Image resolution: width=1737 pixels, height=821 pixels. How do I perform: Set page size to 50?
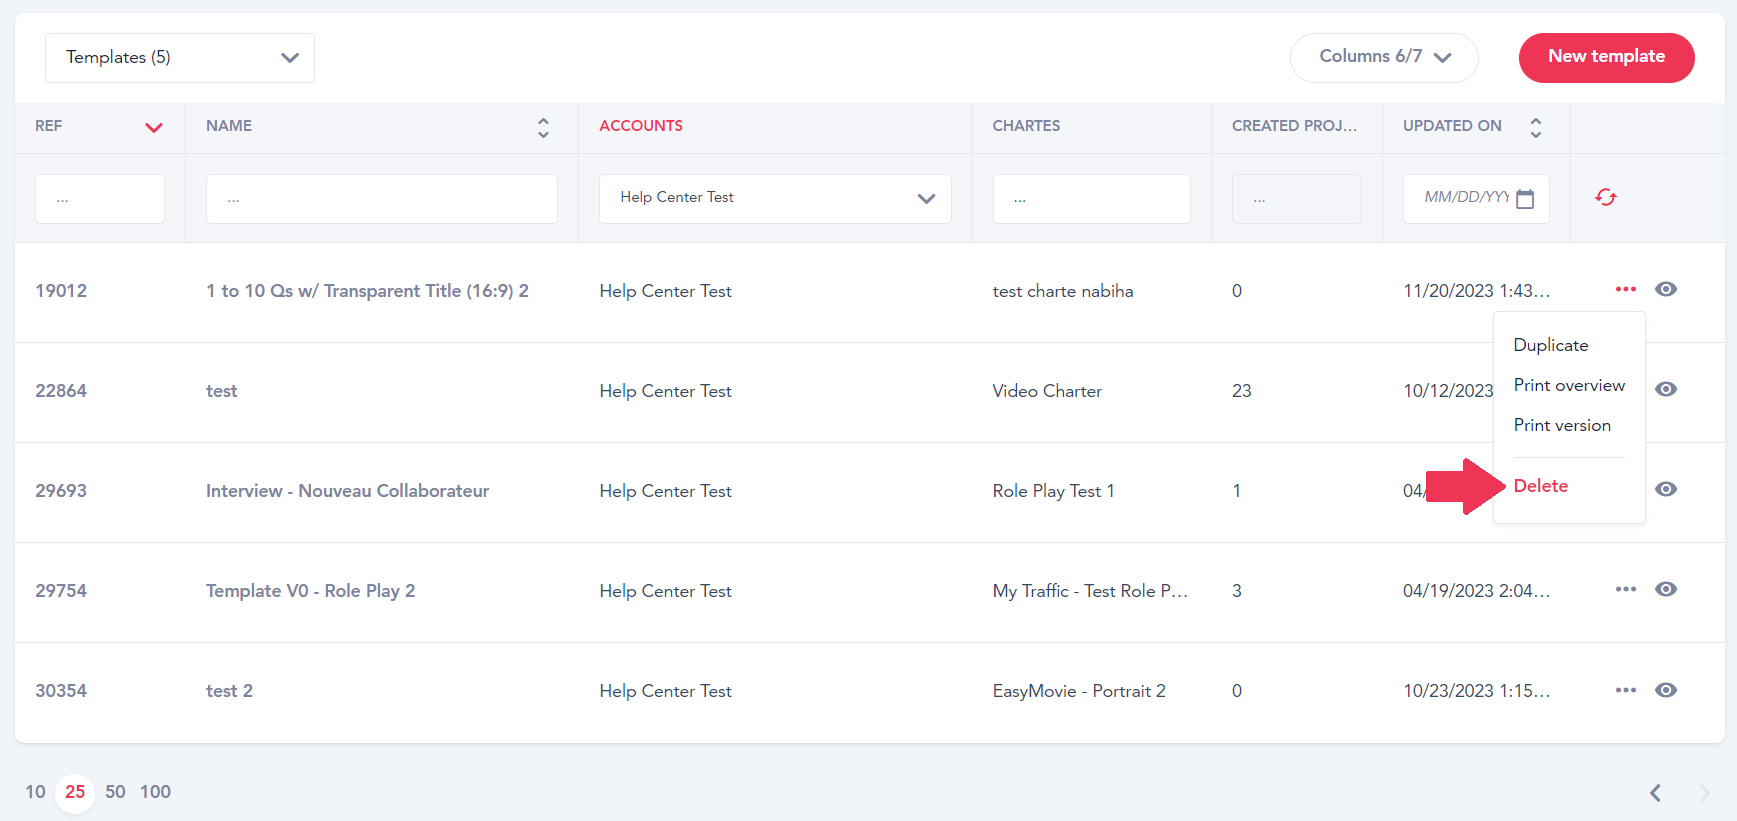pos(115,792)
